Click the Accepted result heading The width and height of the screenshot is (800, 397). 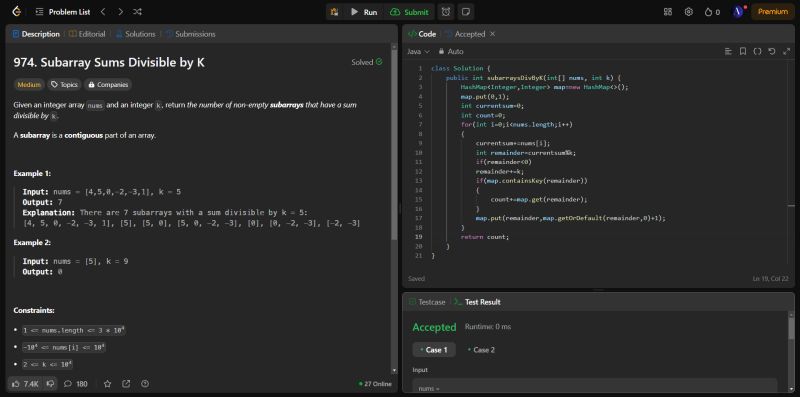coord(434,327)
